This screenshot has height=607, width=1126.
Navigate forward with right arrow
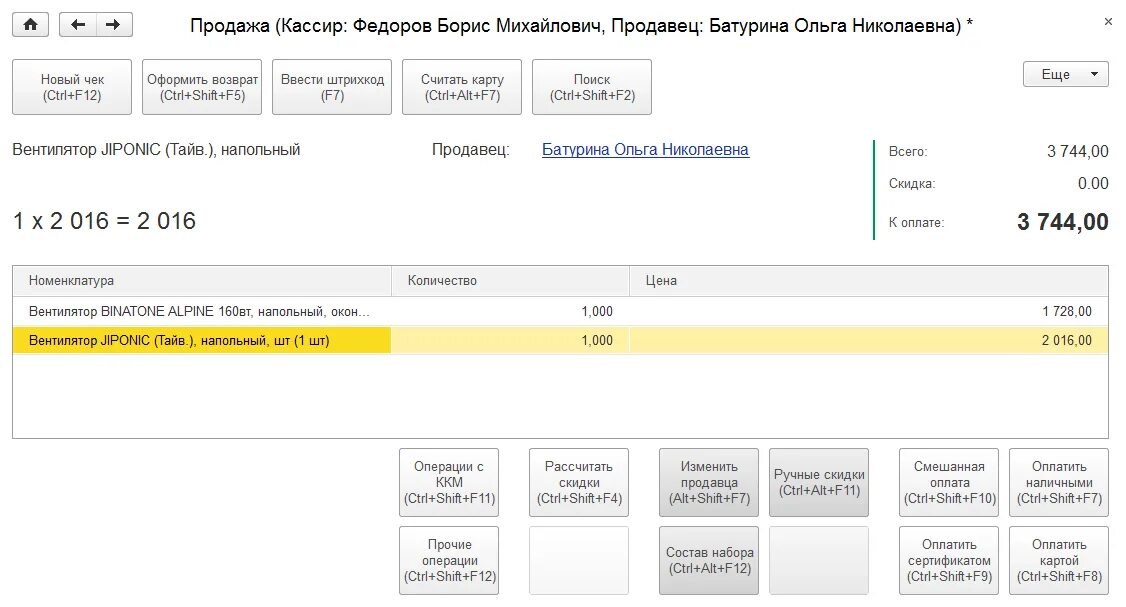[x=113, y=25]
